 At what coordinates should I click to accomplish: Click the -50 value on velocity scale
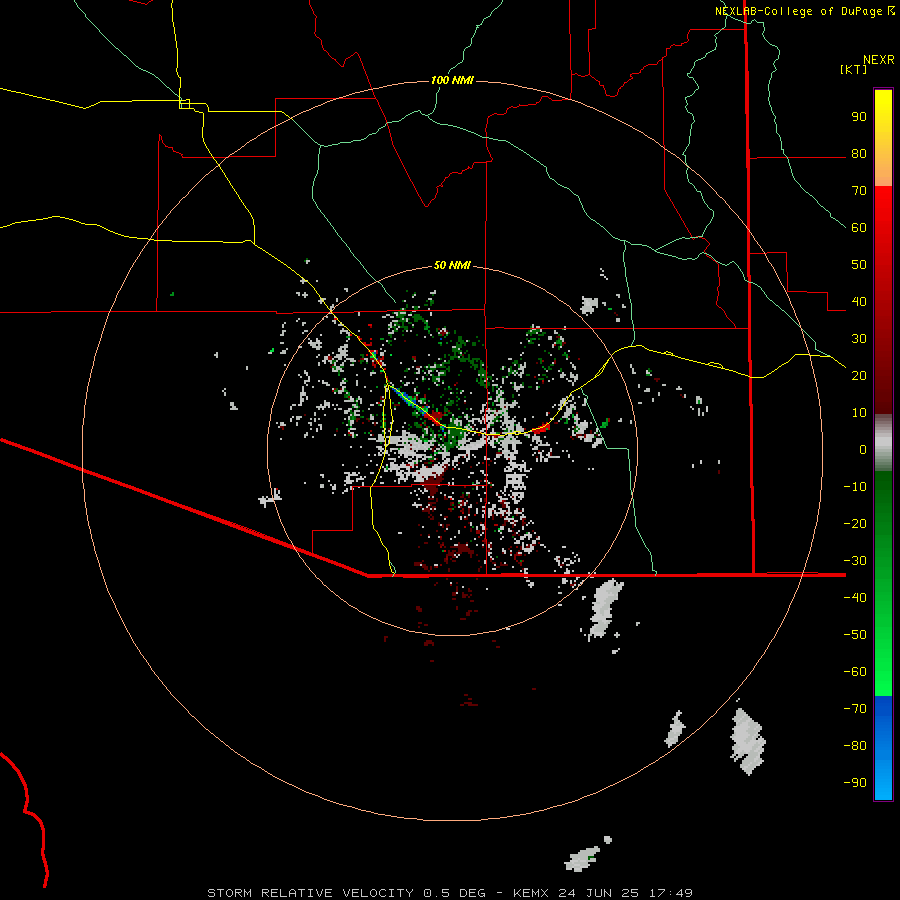[x=855, y=635]
